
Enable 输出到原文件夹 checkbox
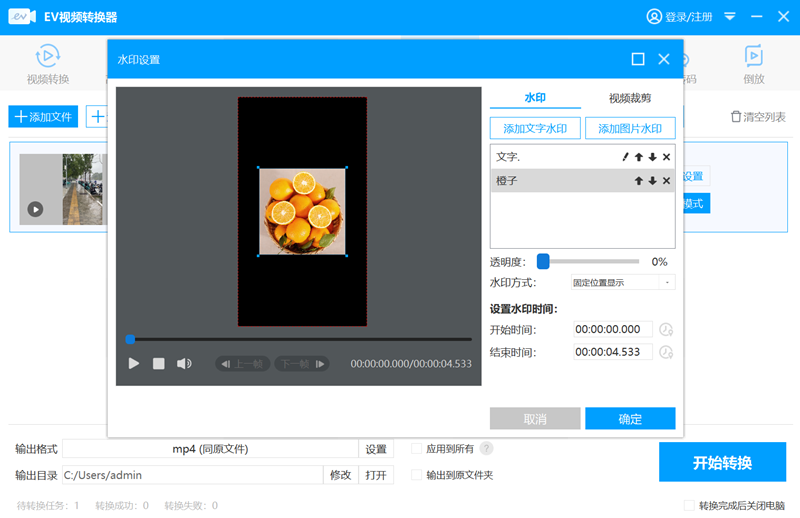[416, 475]
